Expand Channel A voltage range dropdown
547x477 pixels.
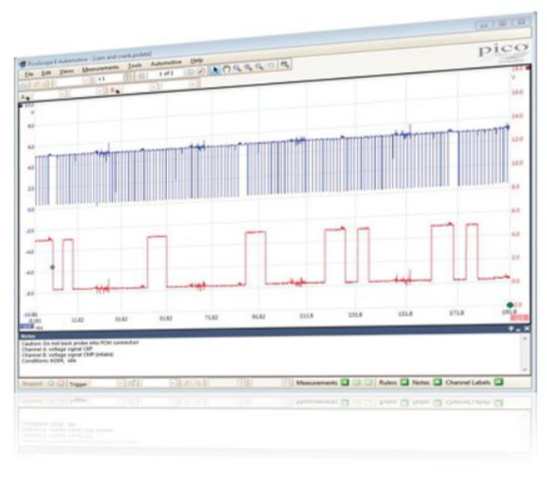62,94
